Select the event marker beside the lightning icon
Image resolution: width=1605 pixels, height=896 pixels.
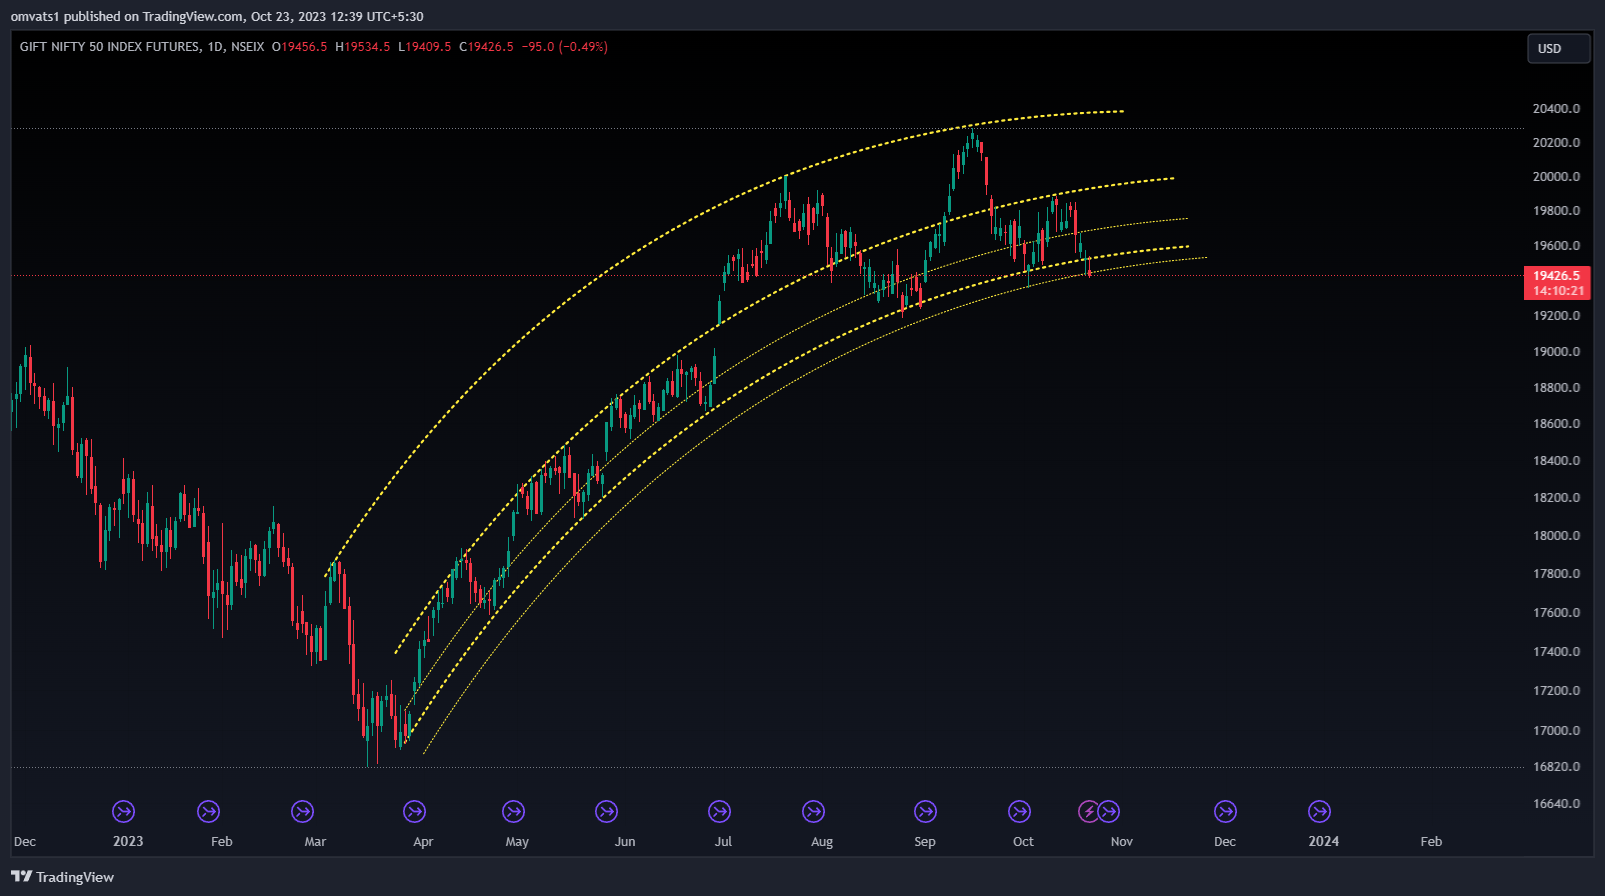(1109, 811)
